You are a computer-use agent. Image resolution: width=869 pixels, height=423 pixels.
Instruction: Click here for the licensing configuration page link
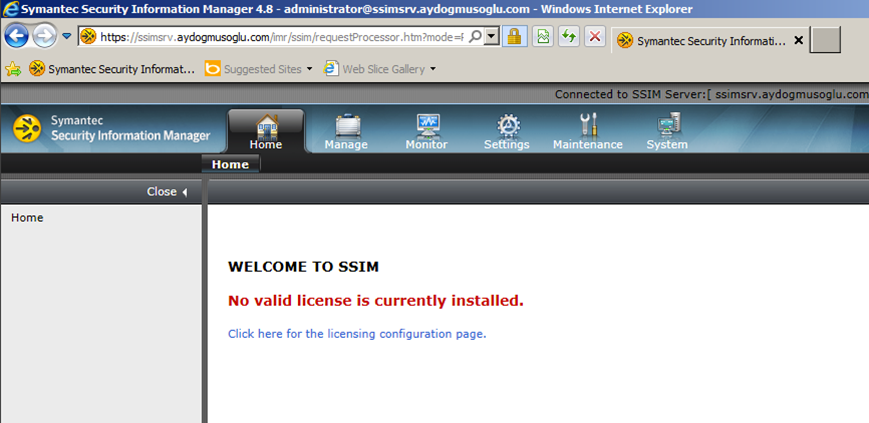(x=357, y=334)
